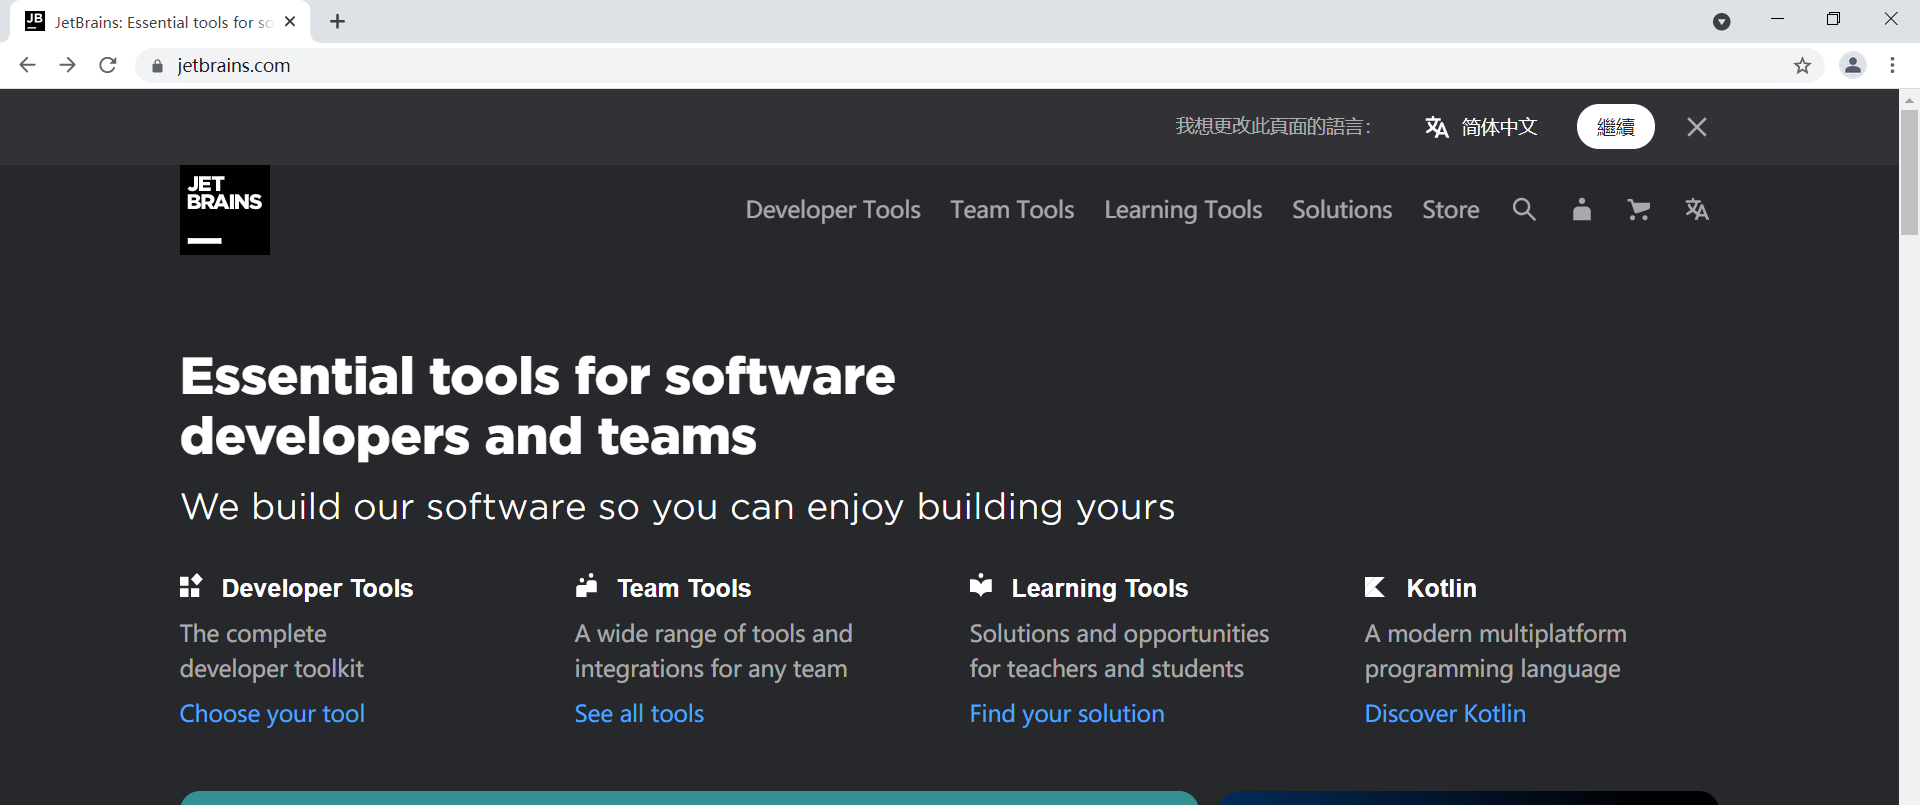This screenshot has height=805, width=1920.
Task: Click 'Solutions and opportunities for teachers' text
Action: [1119, 651]
